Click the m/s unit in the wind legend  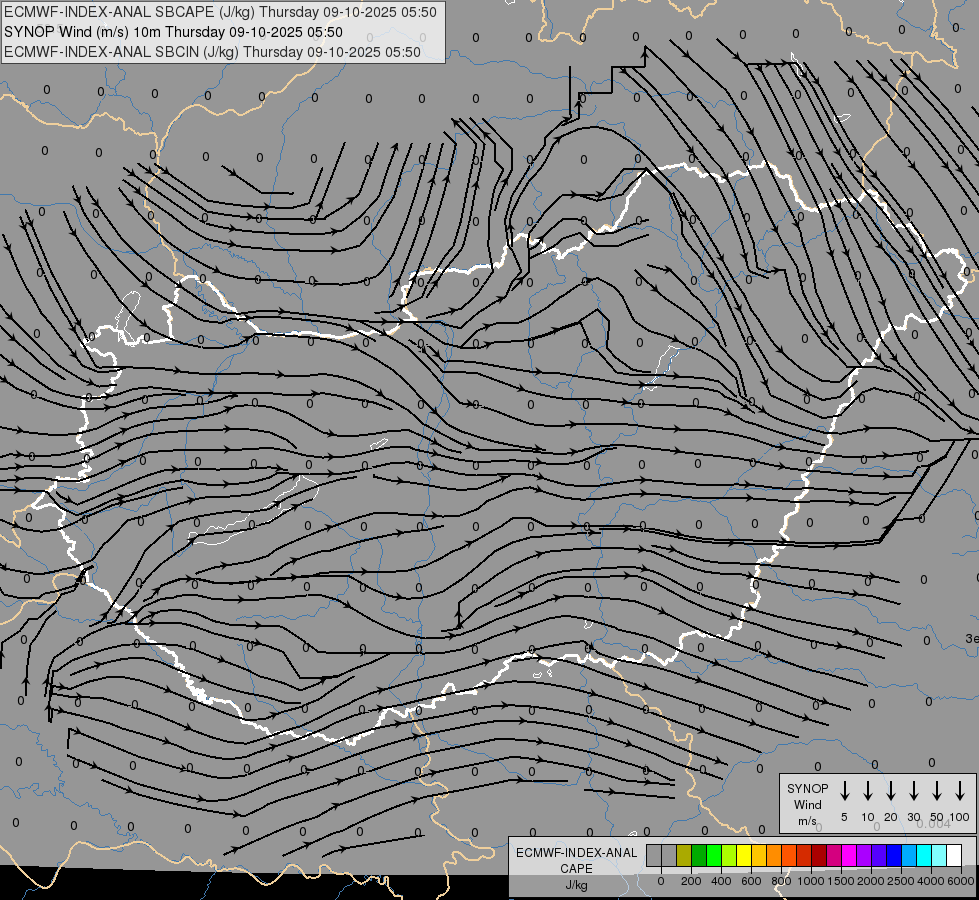pos(807,821)
